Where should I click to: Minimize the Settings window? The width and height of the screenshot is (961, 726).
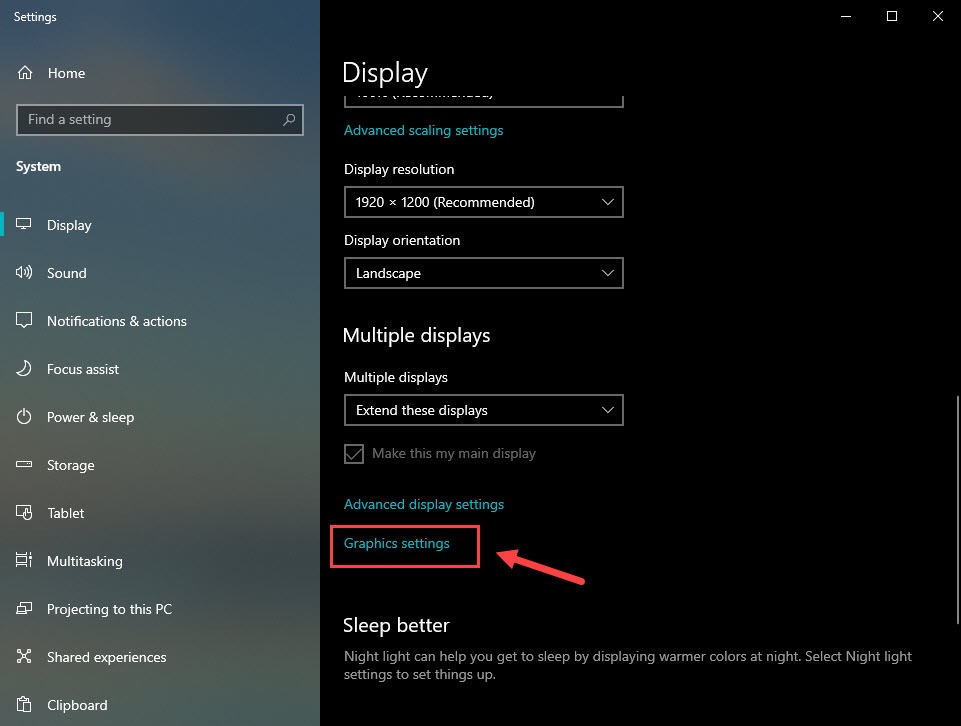tap(846, 17)
